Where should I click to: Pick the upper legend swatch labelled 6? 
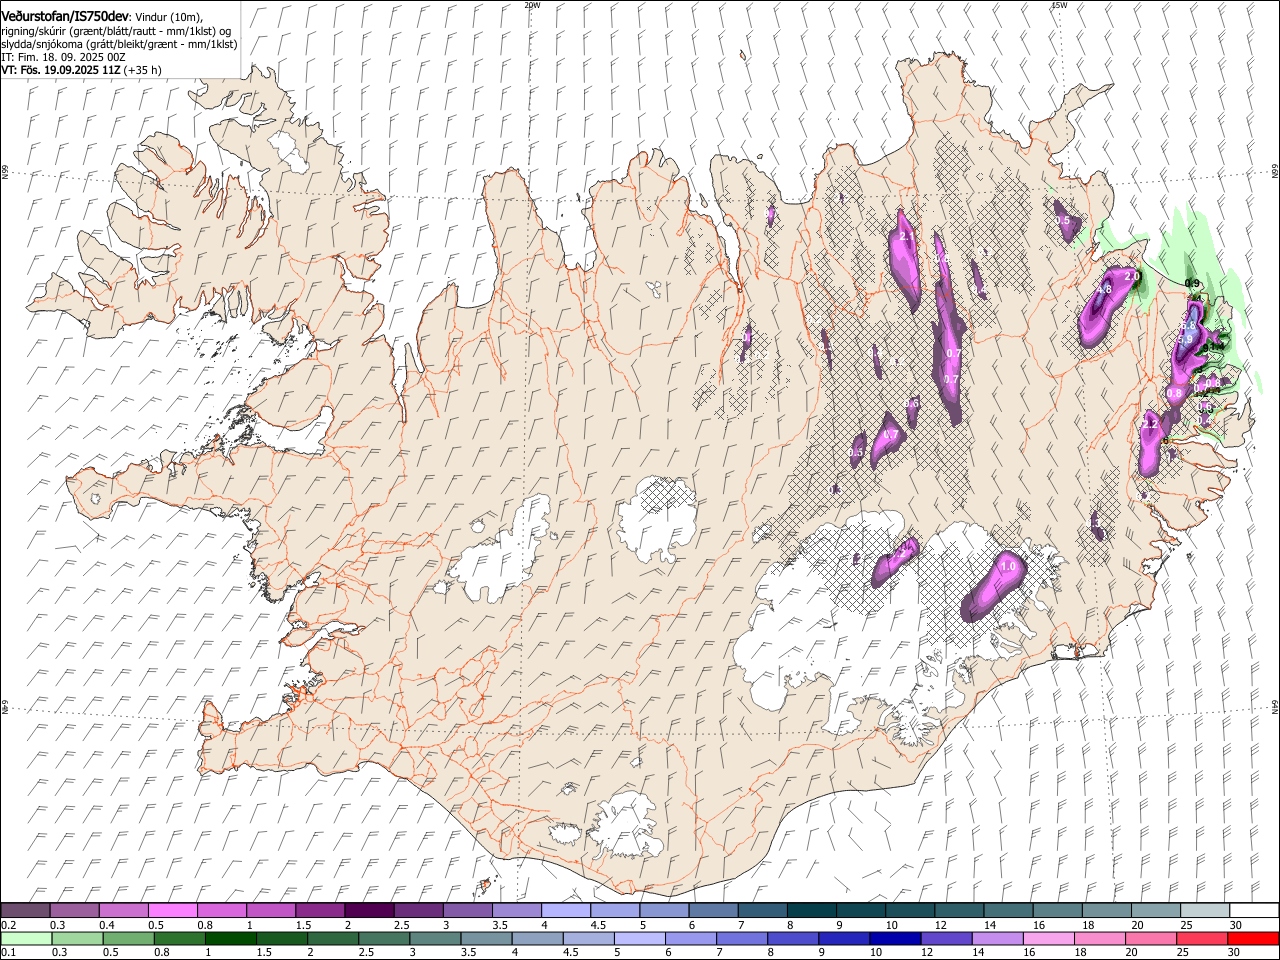point(712,910)
